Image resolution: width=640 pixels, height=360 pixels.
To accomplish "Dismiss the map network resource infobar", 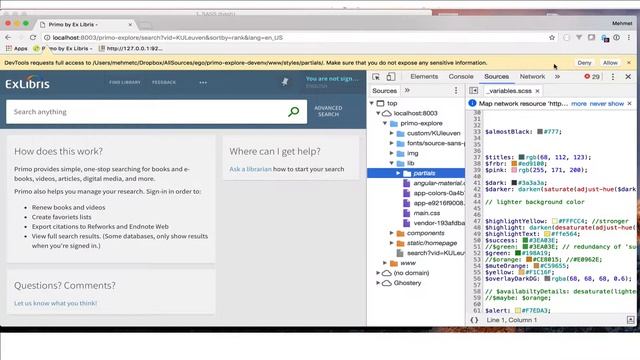I will click(629, 104).
